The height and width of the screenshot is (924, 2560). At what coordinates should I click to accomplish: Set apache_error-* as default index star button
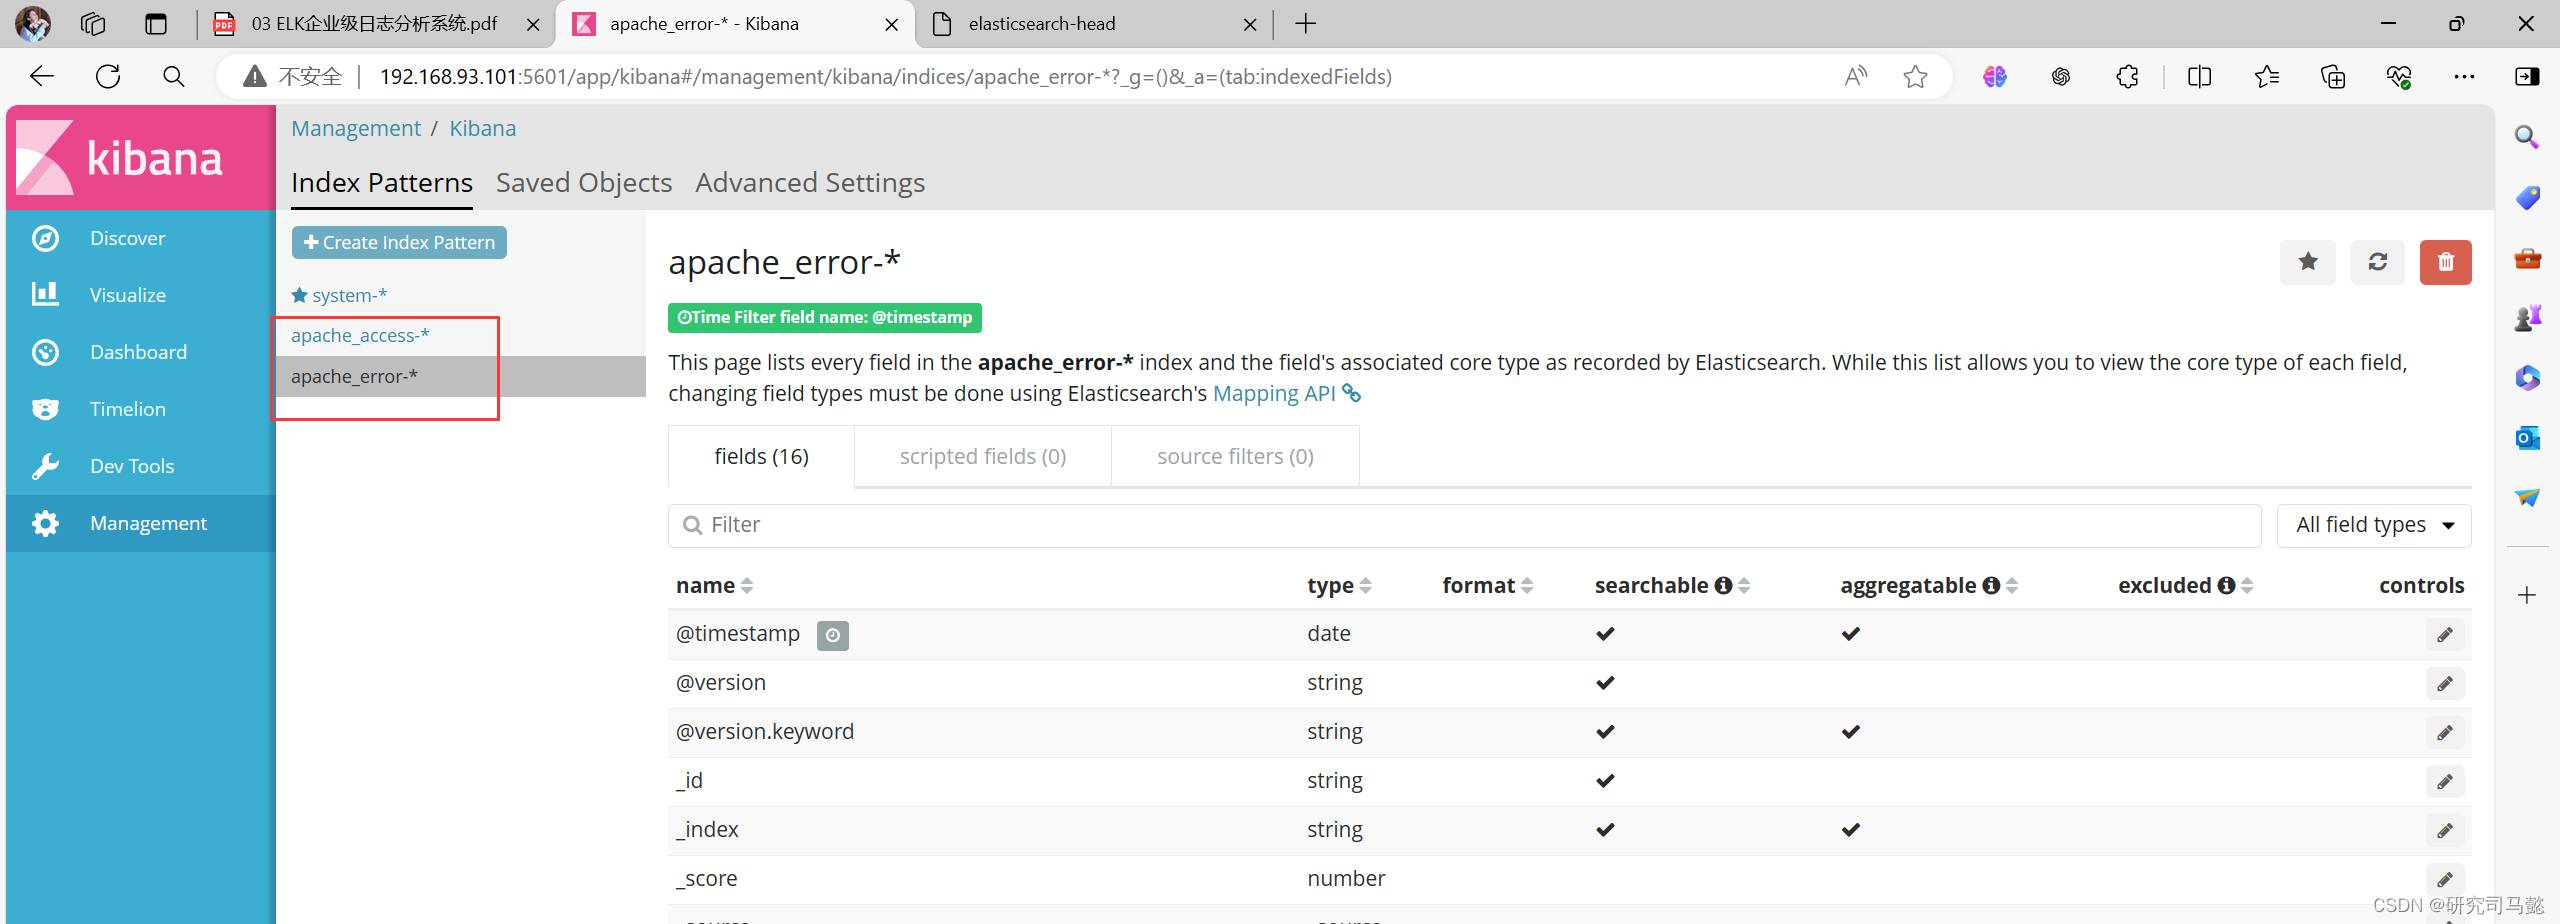click(x=2308, y=262)
